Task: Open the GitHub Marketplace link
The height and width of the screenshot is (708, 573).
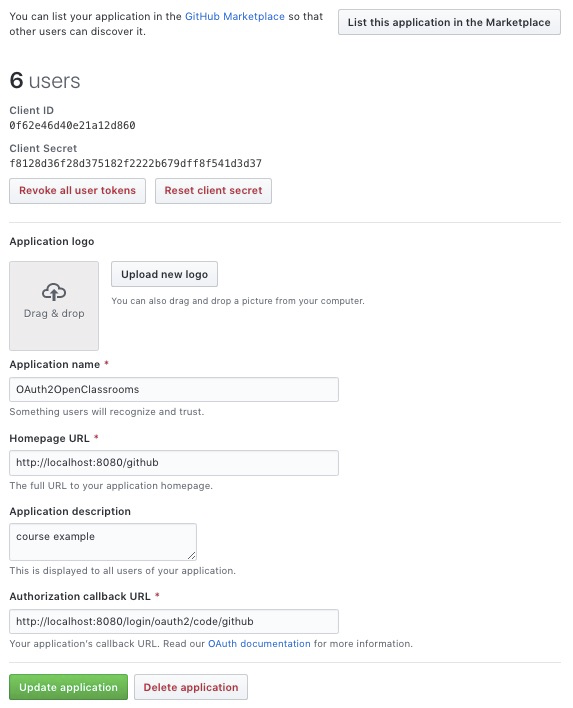Action: (235, 16)
